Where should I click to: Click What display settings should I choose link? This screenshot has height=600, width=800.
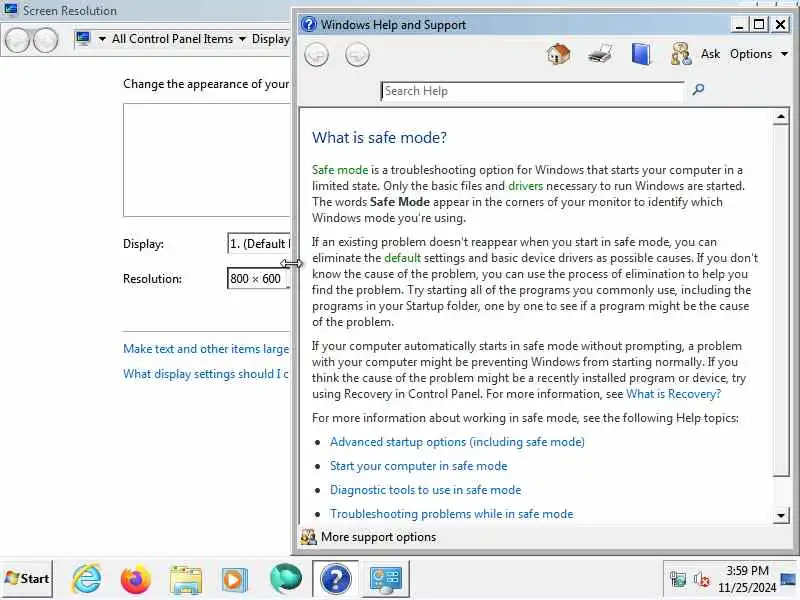[206, 374]
